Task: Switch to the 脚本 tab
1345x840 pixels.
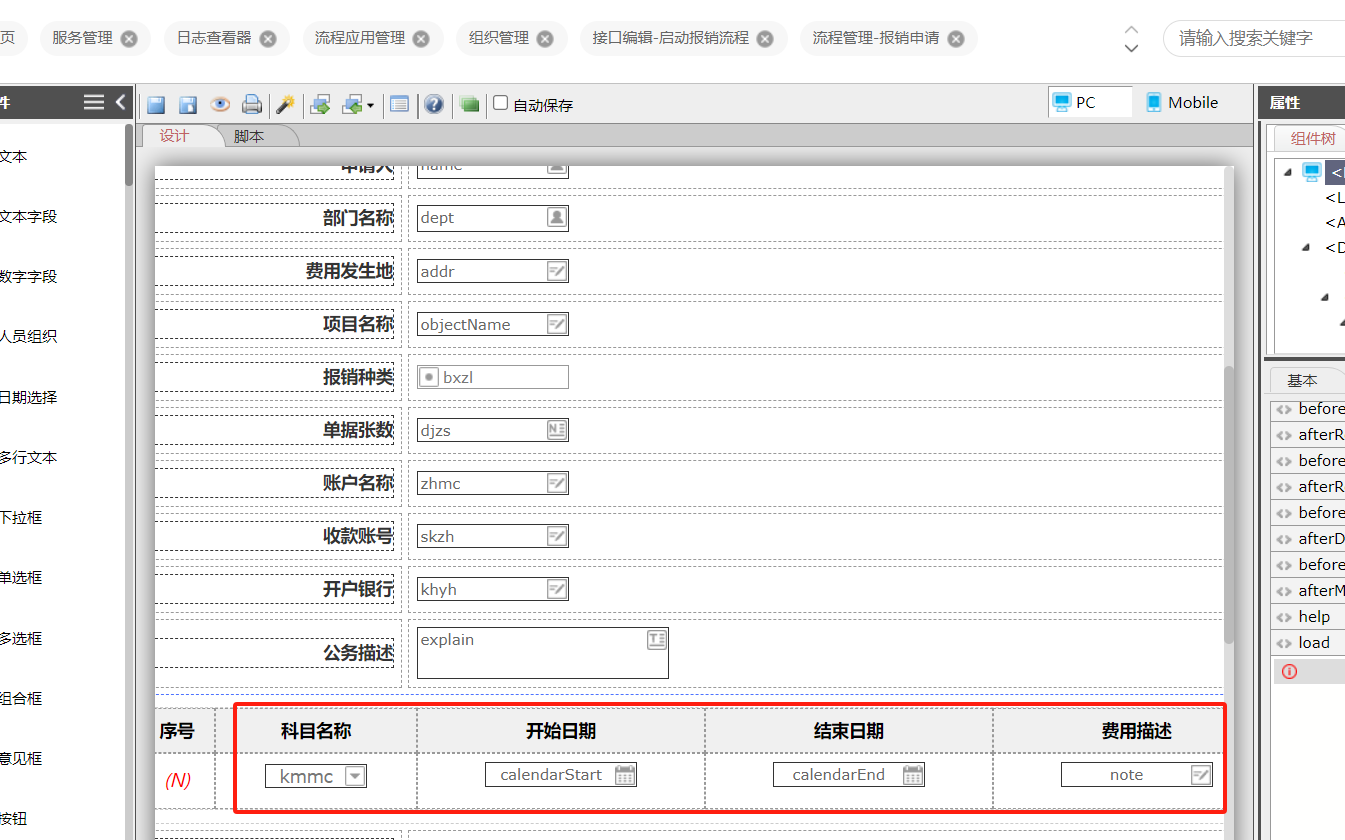Action: [249, 137]
